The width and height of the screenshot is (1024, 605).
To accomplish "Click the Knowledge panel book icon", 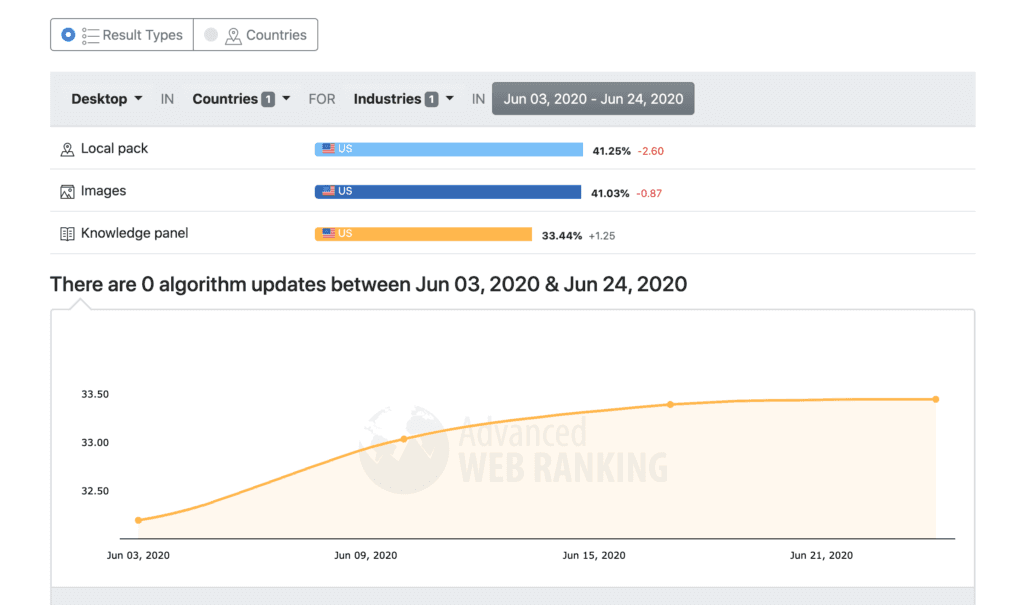I will tap(67, 234).
